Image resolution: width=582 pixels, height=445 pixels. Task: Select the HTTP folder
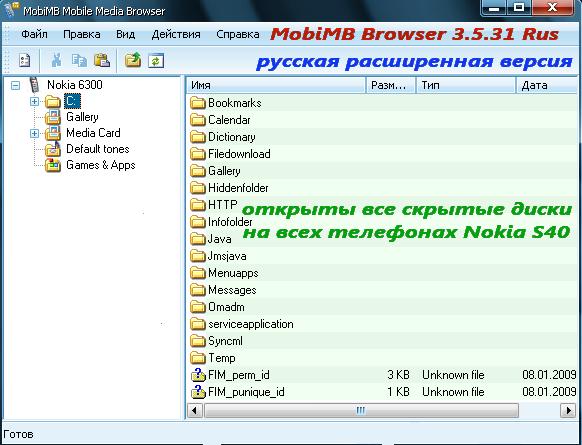[x=223, y=204]
